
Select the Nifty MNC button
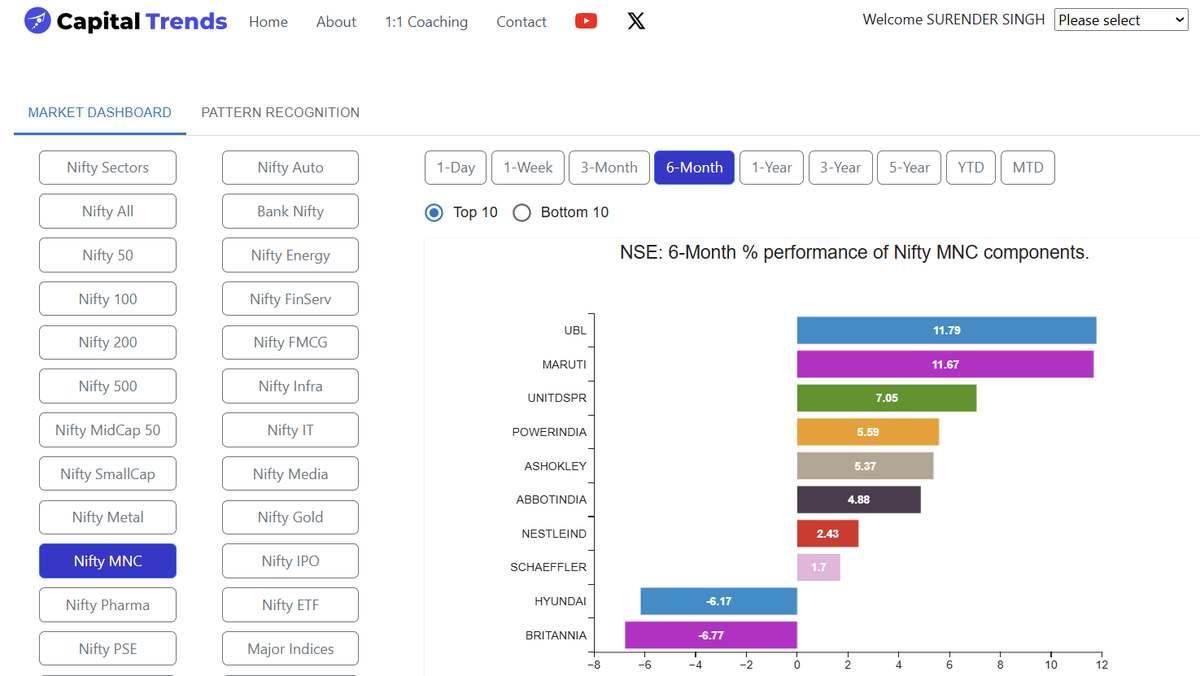coord(108,561)
